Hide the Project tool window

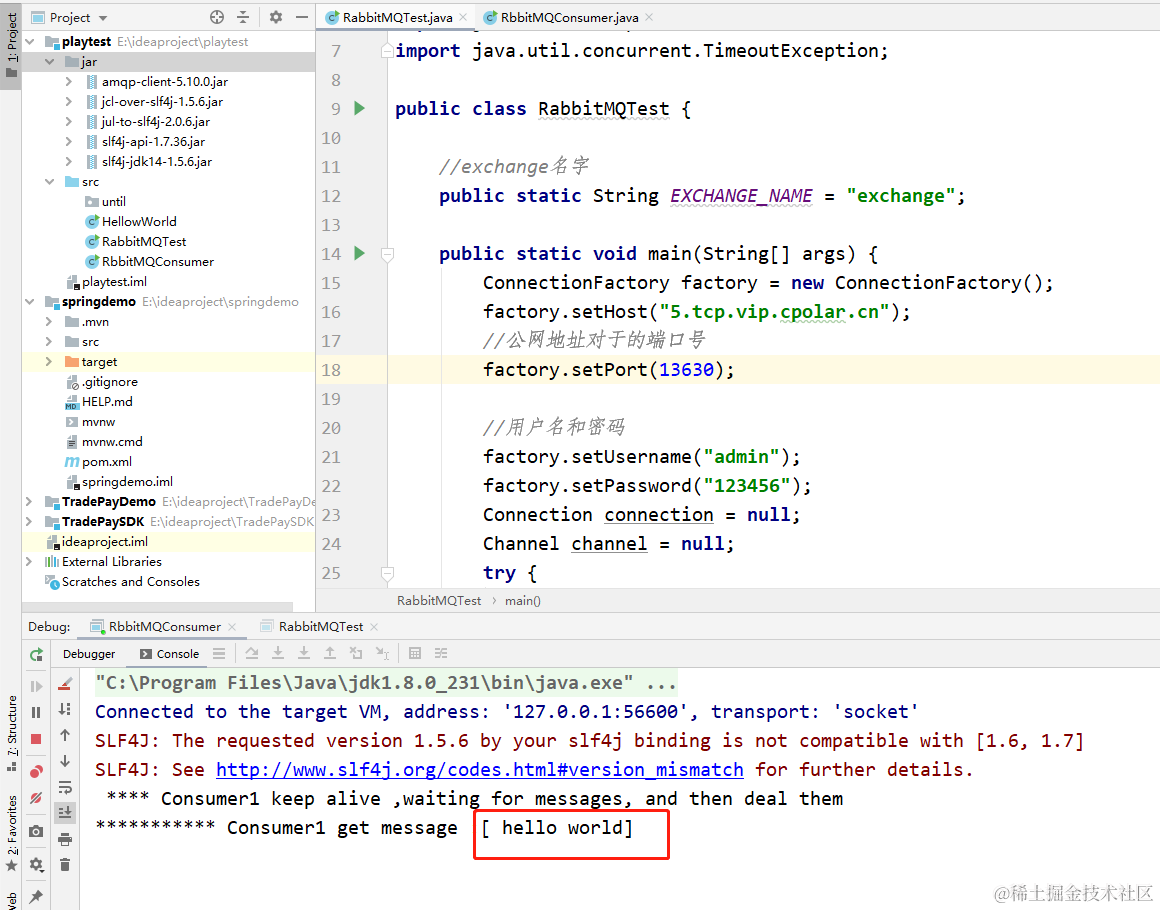[x=301, y=17]
